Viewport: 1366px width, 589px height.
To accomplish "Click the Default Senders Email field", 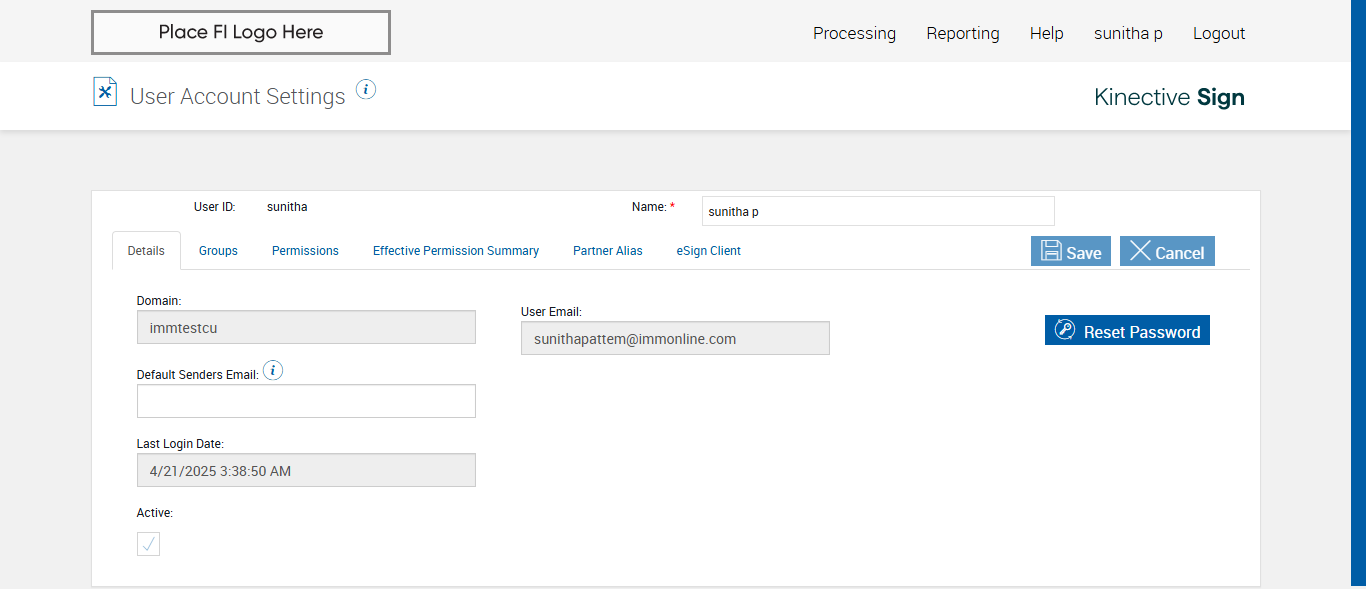I will coord(306,401).
